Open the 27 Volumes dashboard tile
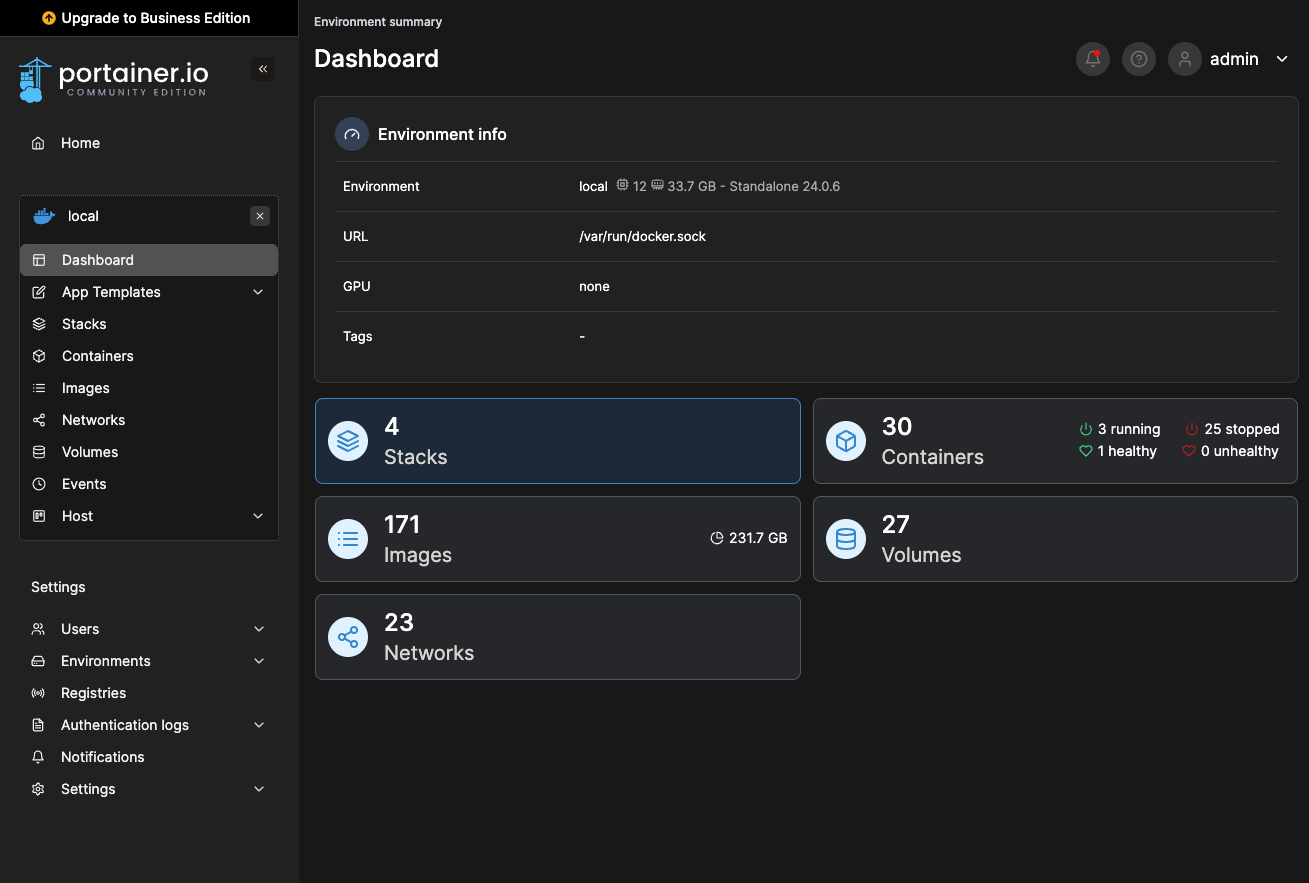The width and height of the screenshot is (1309, 883). (x=1055, y=539)
